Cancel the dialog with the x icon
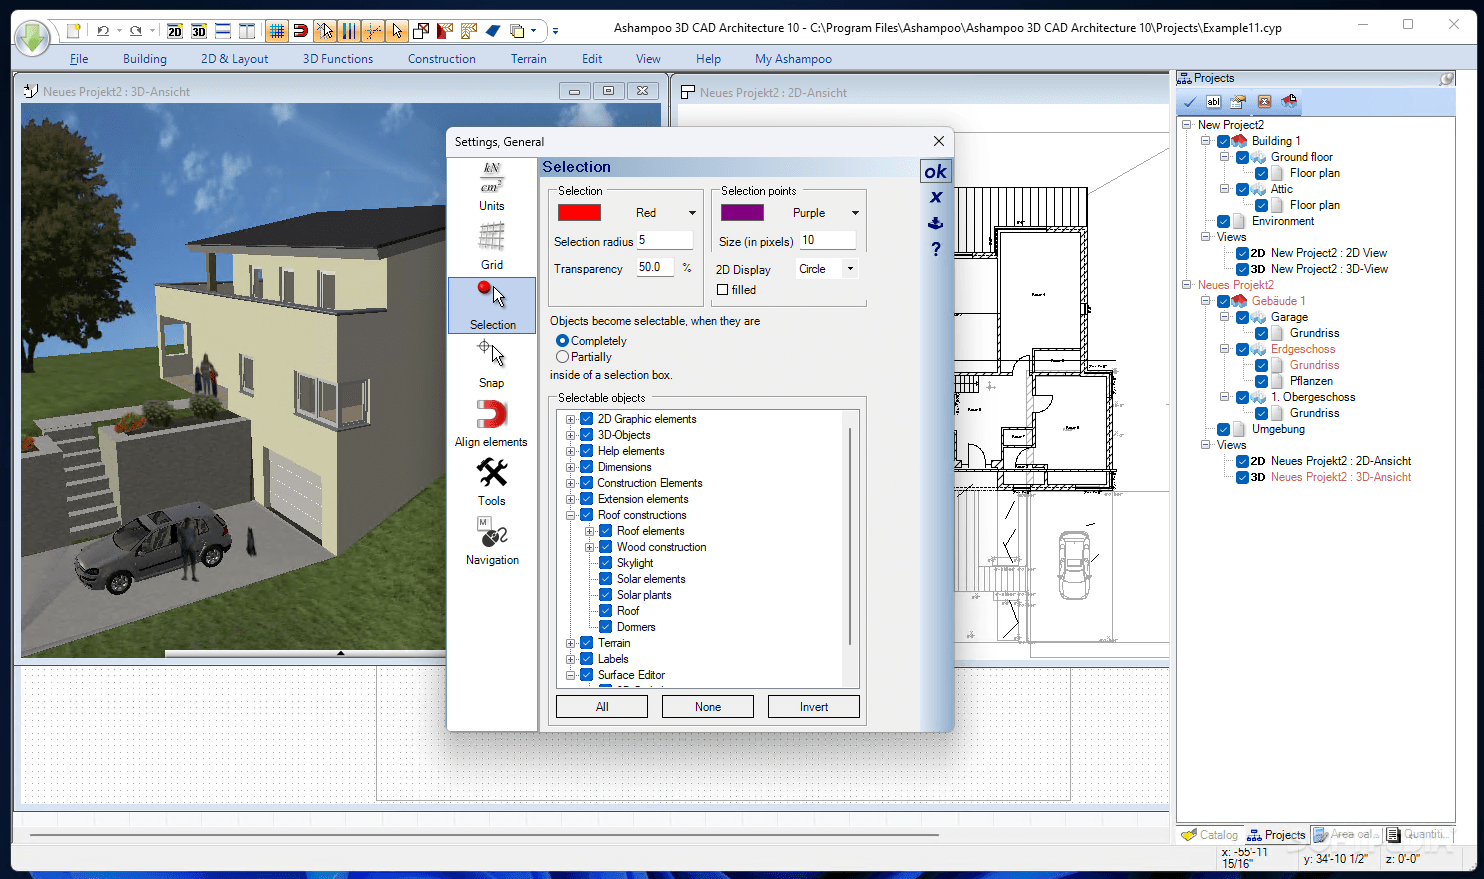This screenshot has height=879, width=1484. pos(935,197)
